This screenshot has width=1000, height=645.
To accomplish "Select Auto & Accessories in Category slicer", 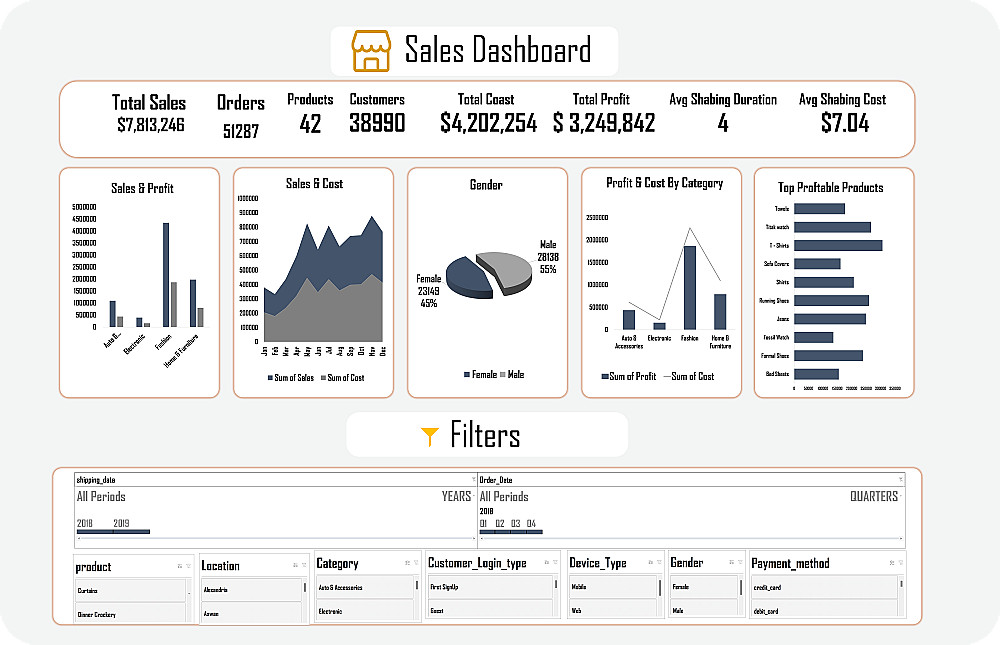I will click(365, 588).
